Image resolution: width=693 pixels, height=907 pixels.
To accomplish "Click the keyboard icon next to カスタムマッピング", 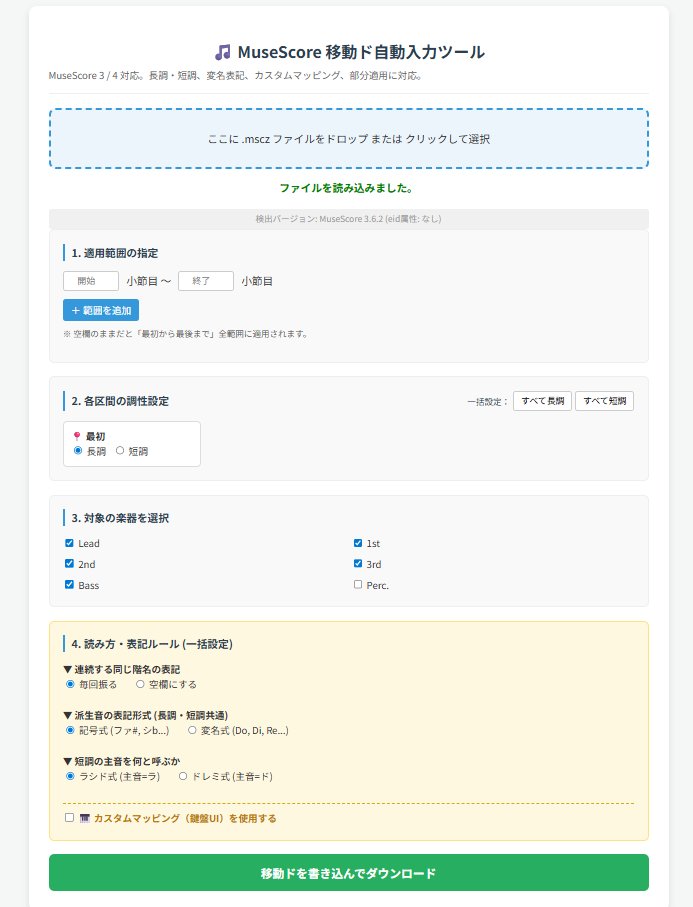I will (x=85, y=818).
